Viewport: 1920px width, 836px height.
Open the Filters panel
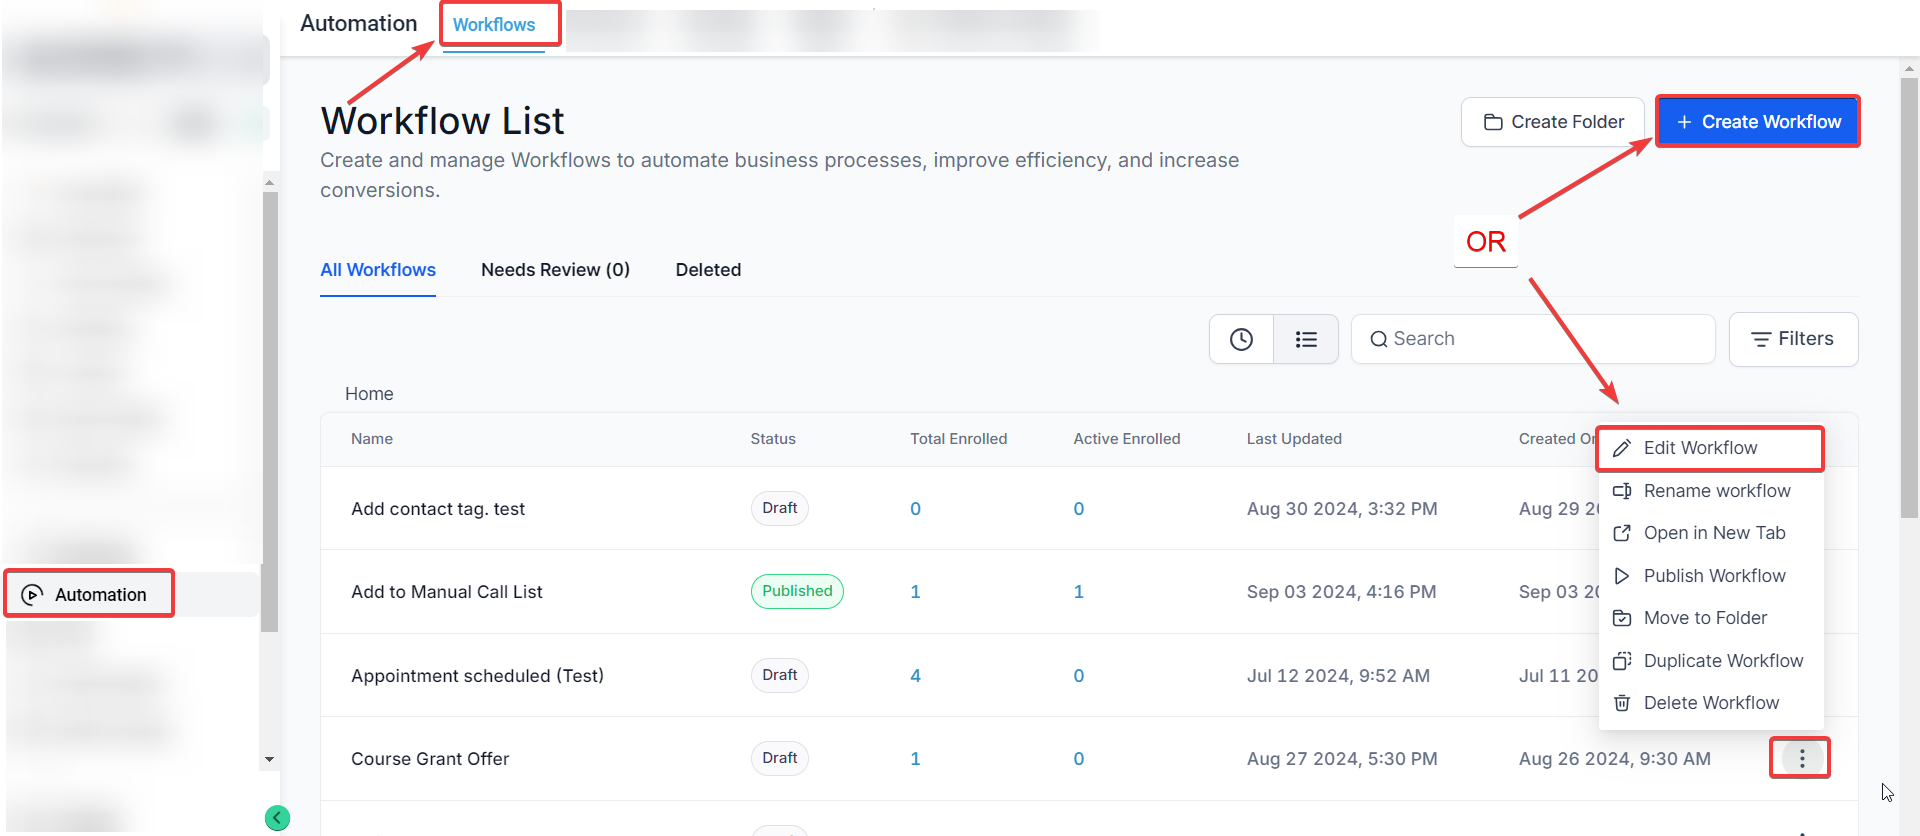[1793, 339]
